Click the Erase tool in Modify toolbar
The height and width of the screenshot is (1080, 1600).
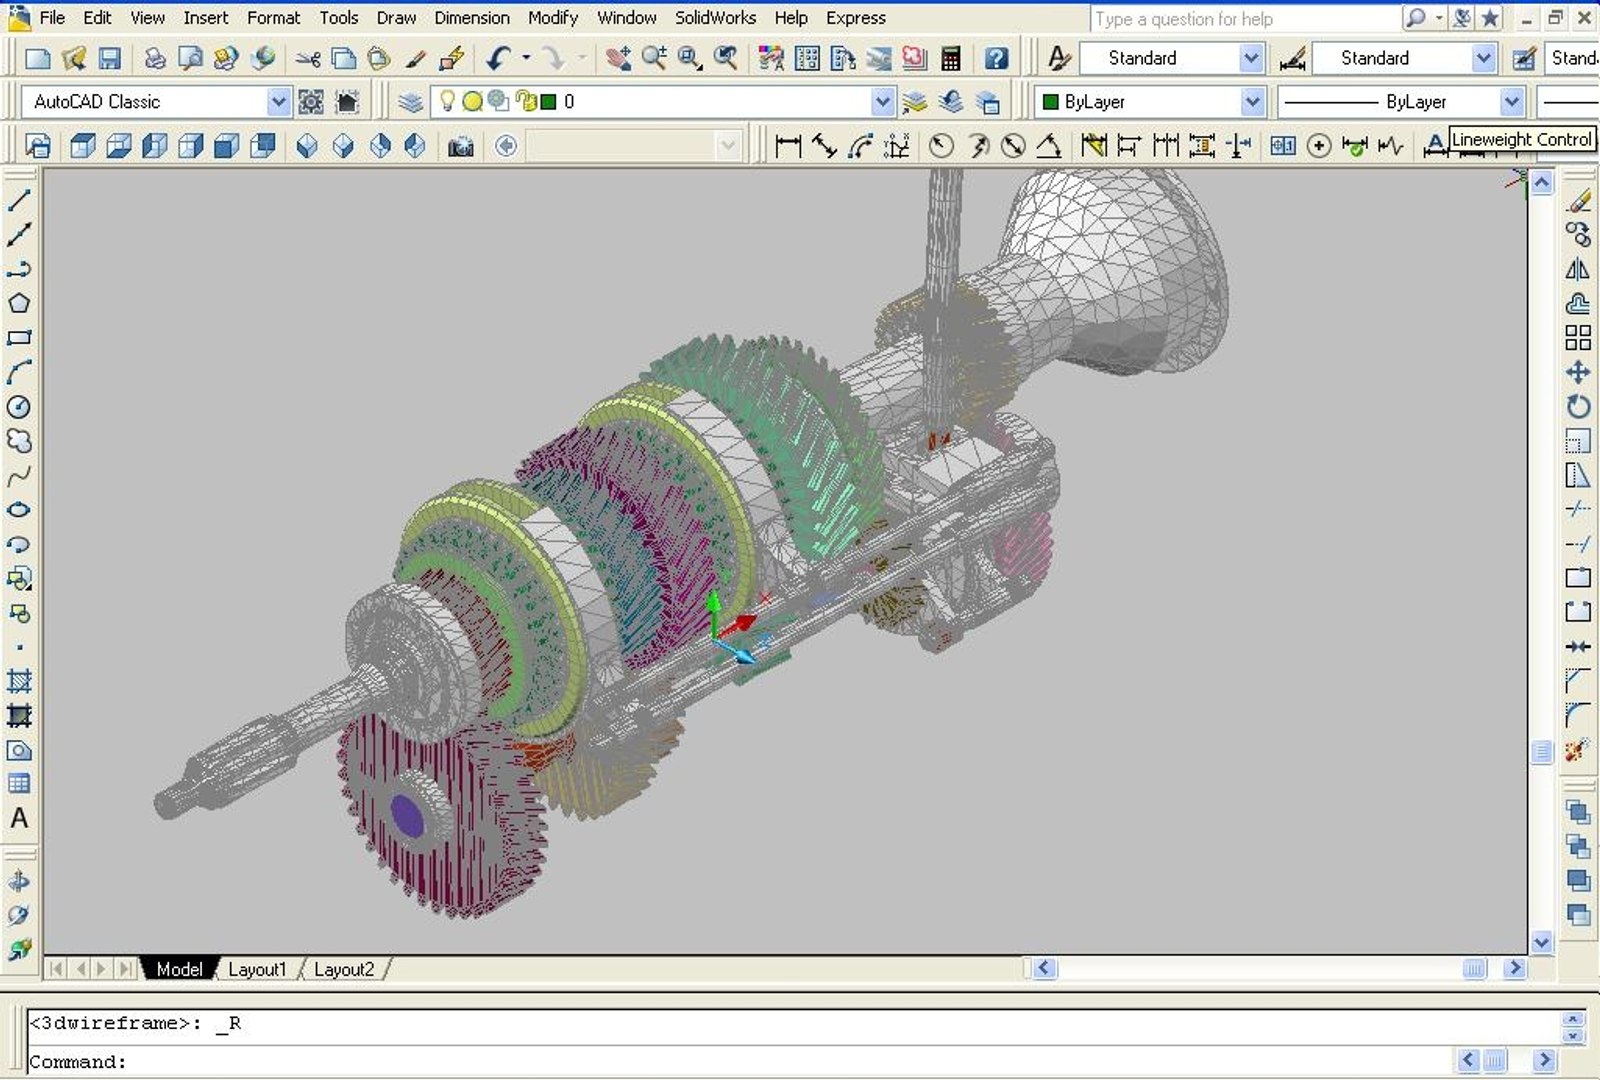pyautogui.click(x=1578, y=201)
